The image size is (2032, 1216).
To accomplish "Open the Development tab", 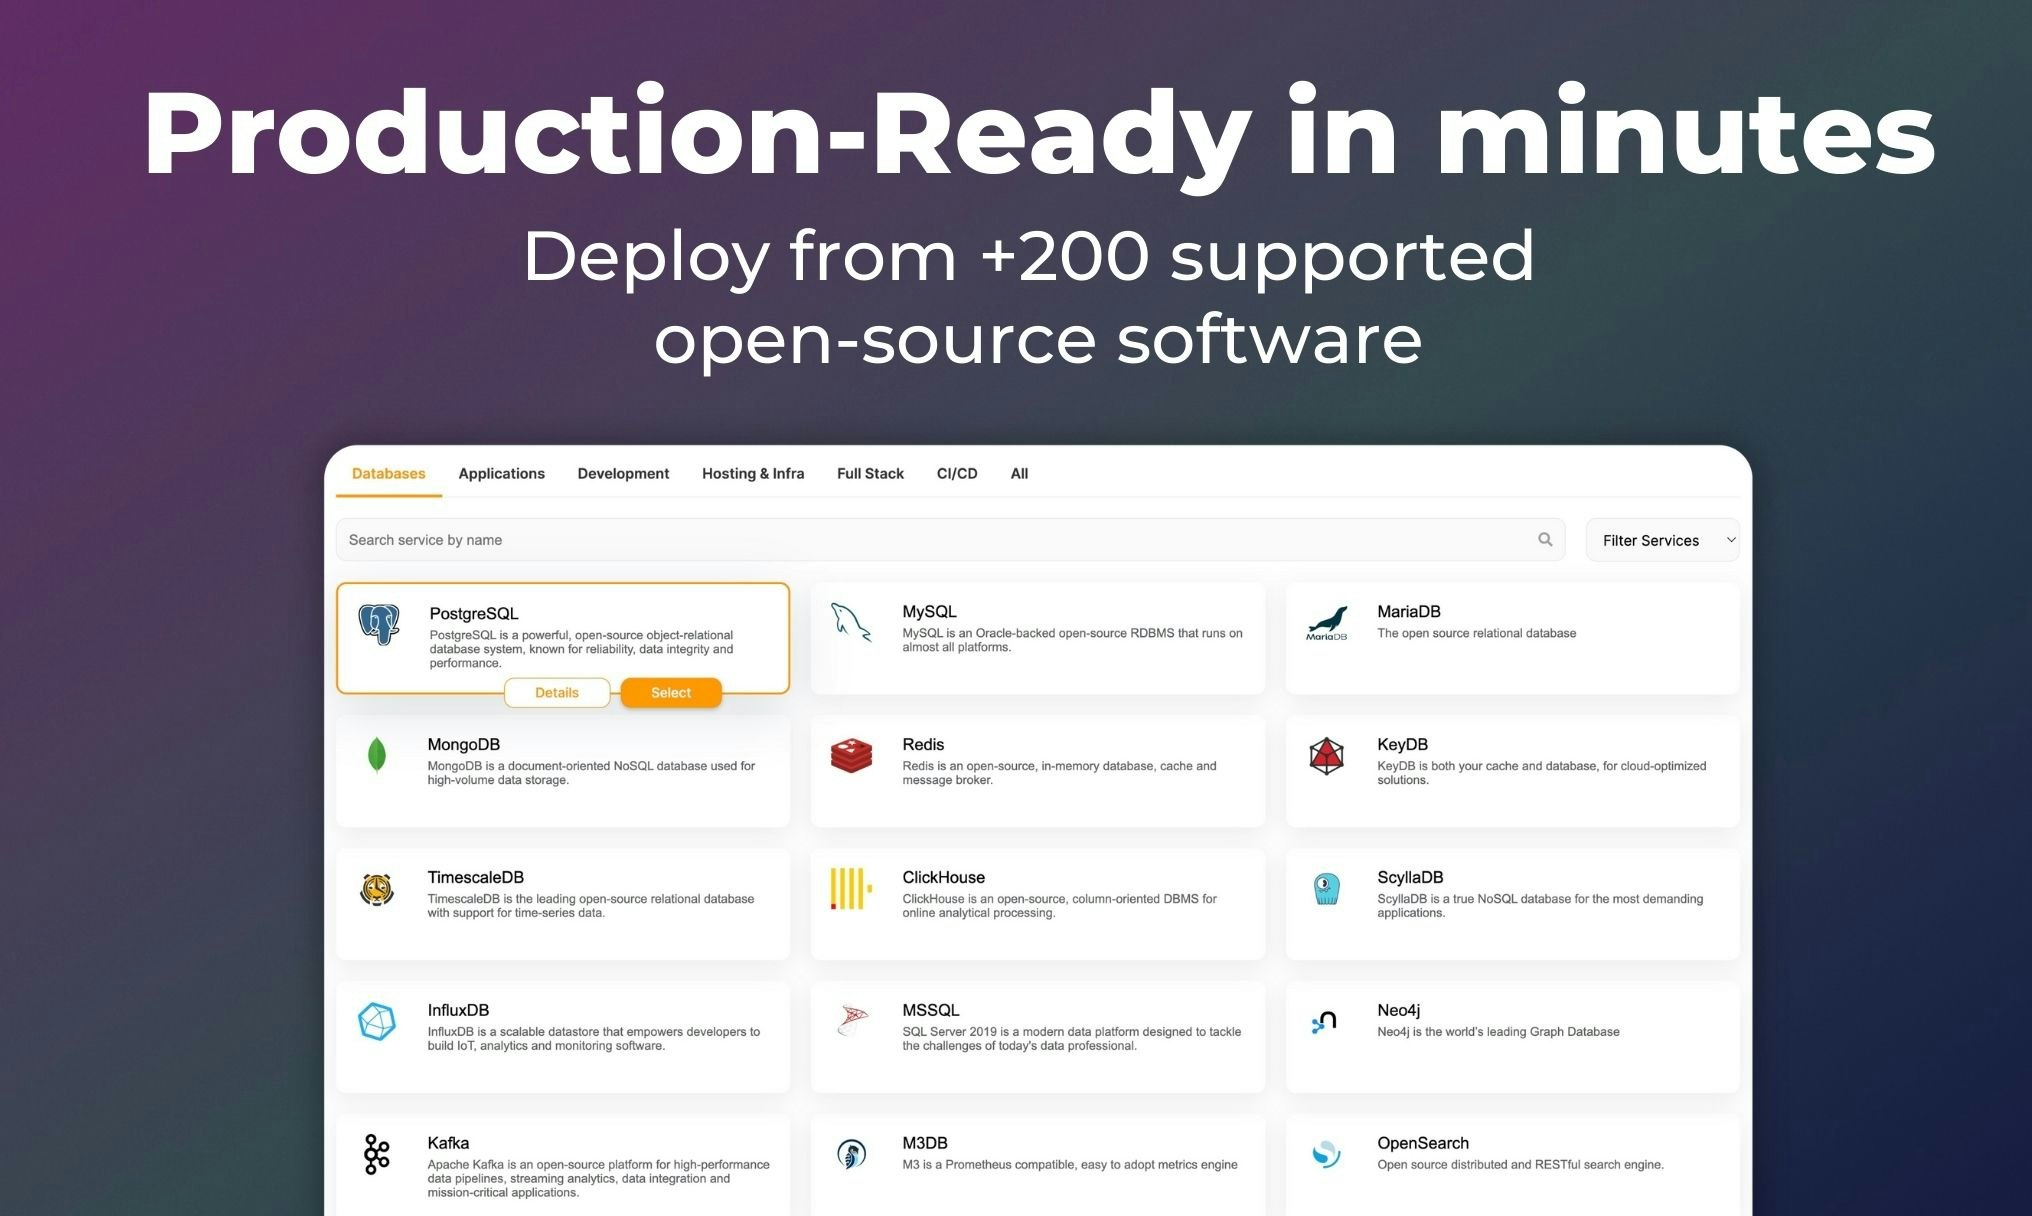I will tap(623, 473).
